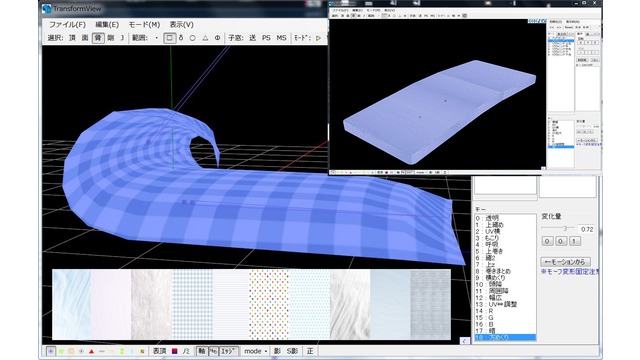Click the TransformView window icon

click(47, 8)
